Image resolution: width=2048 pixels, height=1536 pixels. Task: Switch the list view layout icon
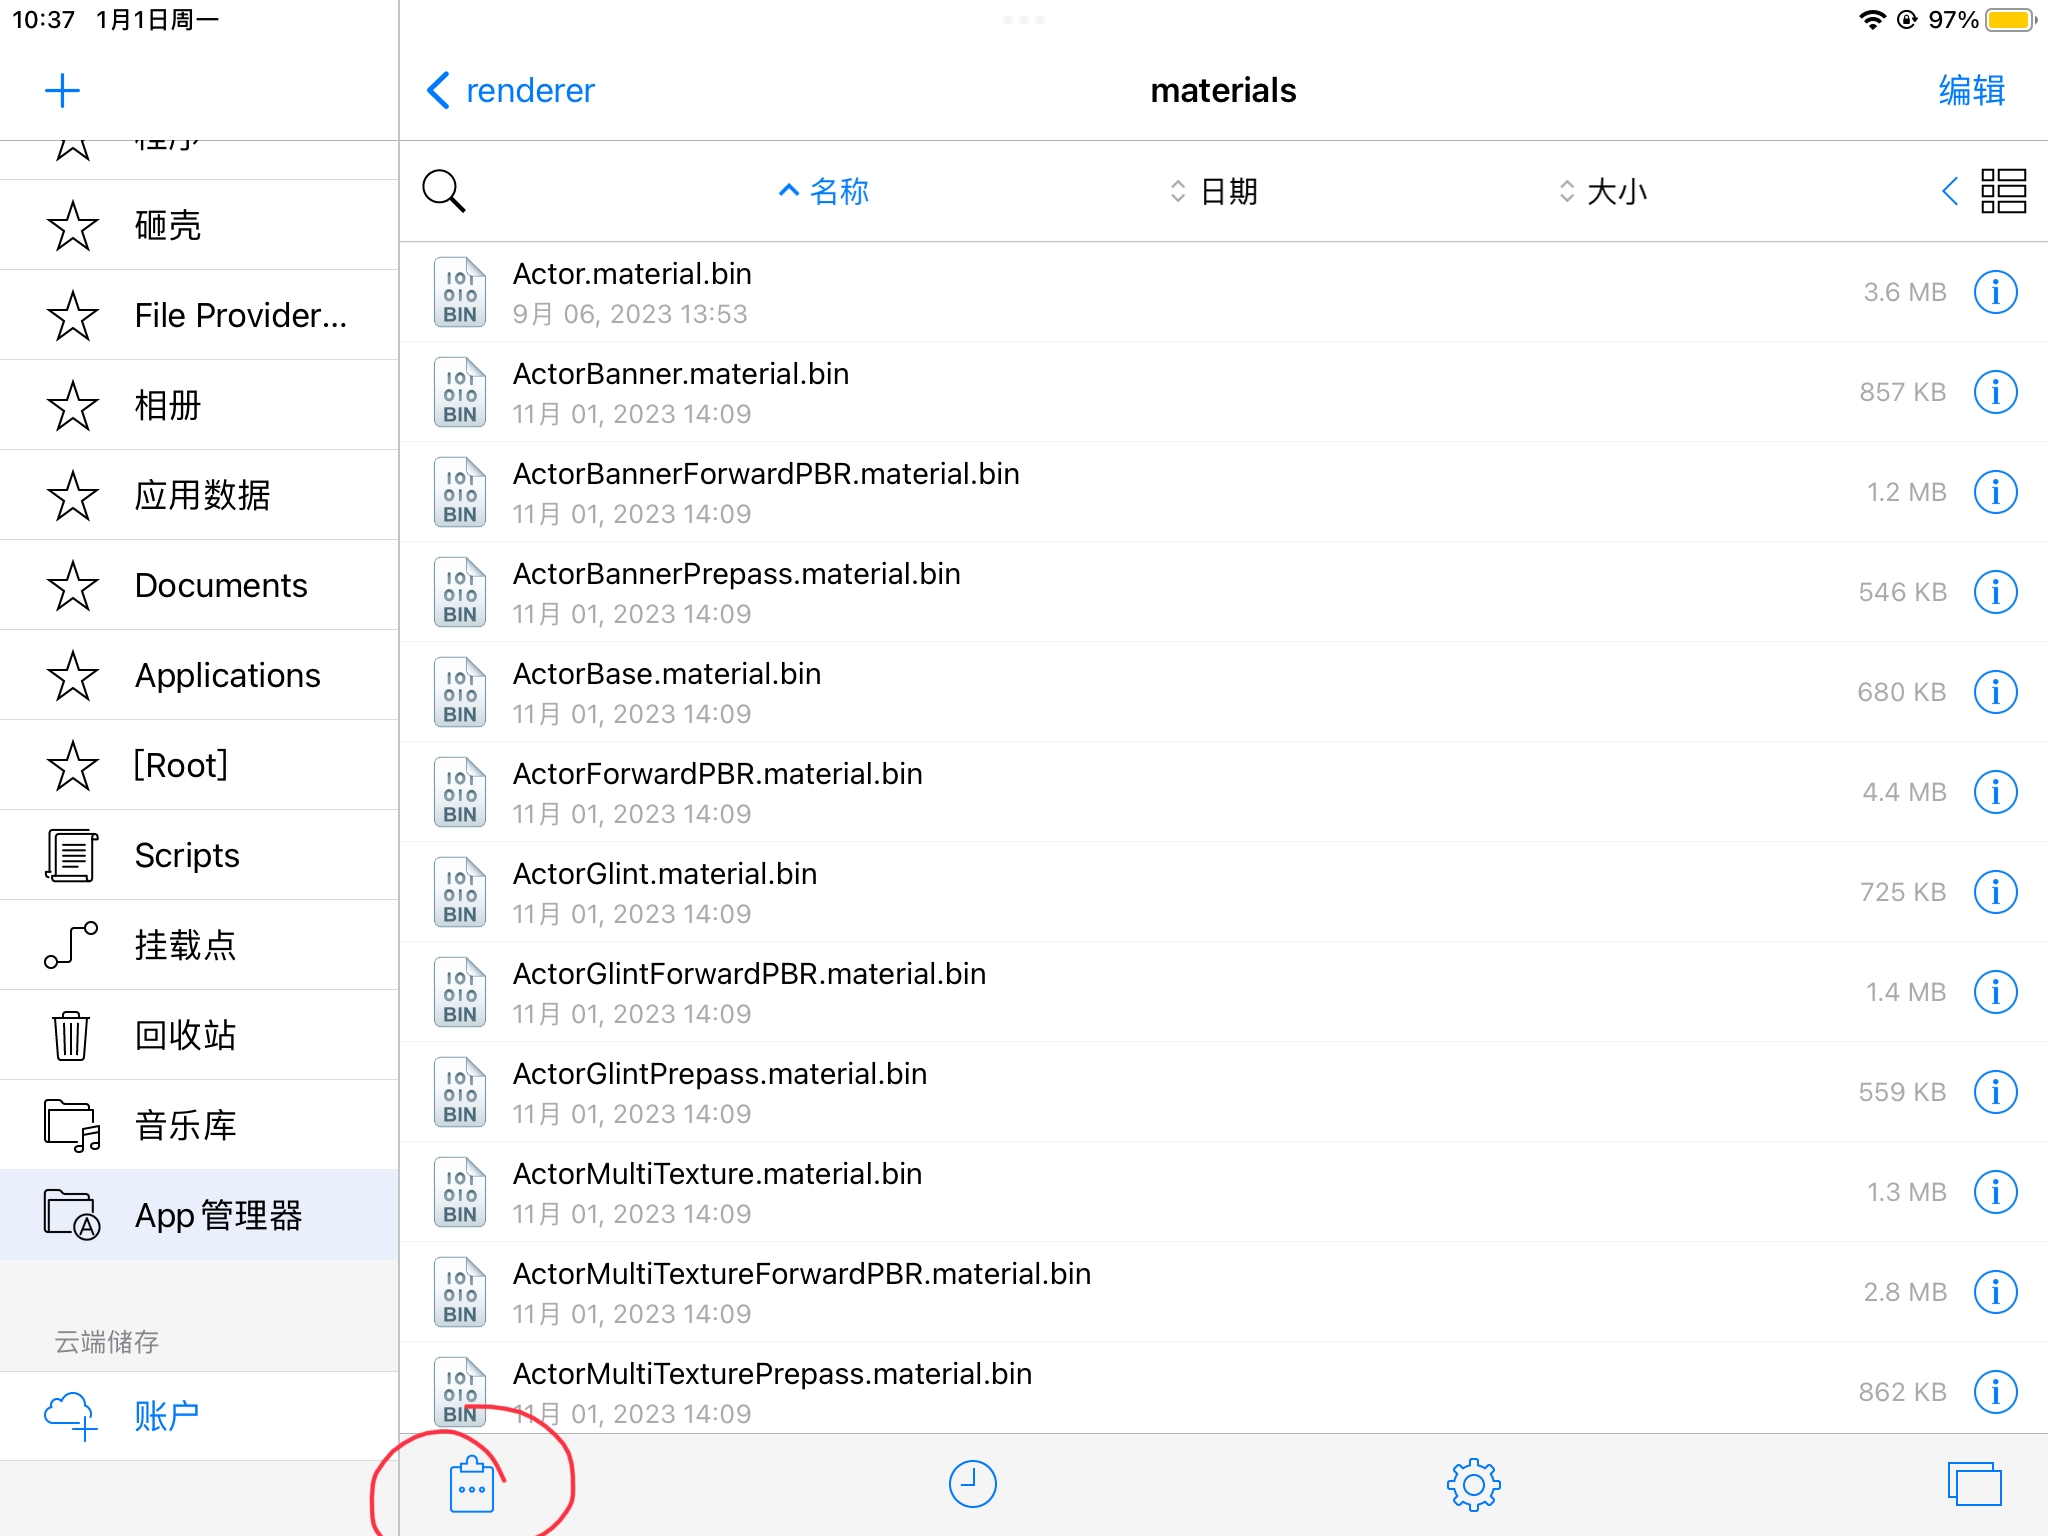[x=2003, y=190]
